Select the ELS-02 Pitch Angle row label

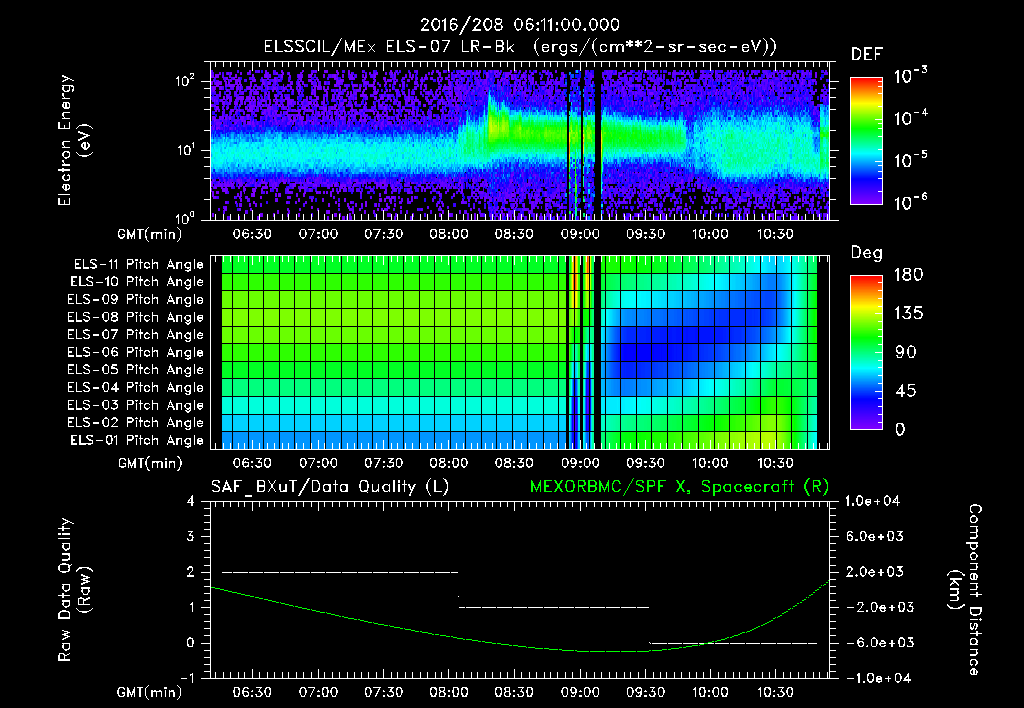(136, 423)
